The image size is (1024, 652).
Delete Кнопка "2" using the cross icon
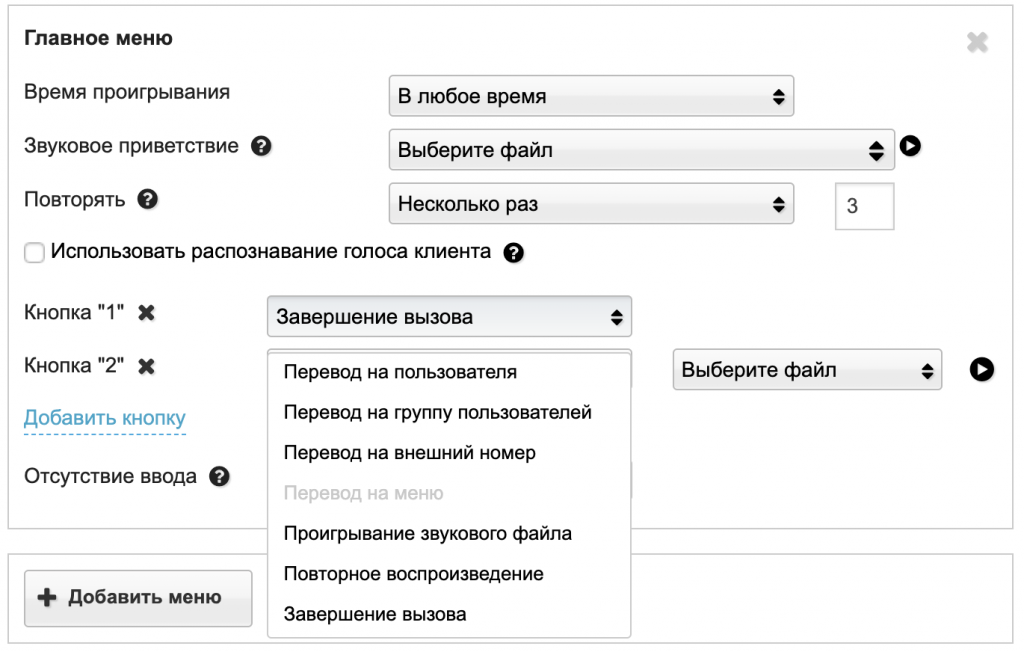pyautogui.click(x=146, y=366)
